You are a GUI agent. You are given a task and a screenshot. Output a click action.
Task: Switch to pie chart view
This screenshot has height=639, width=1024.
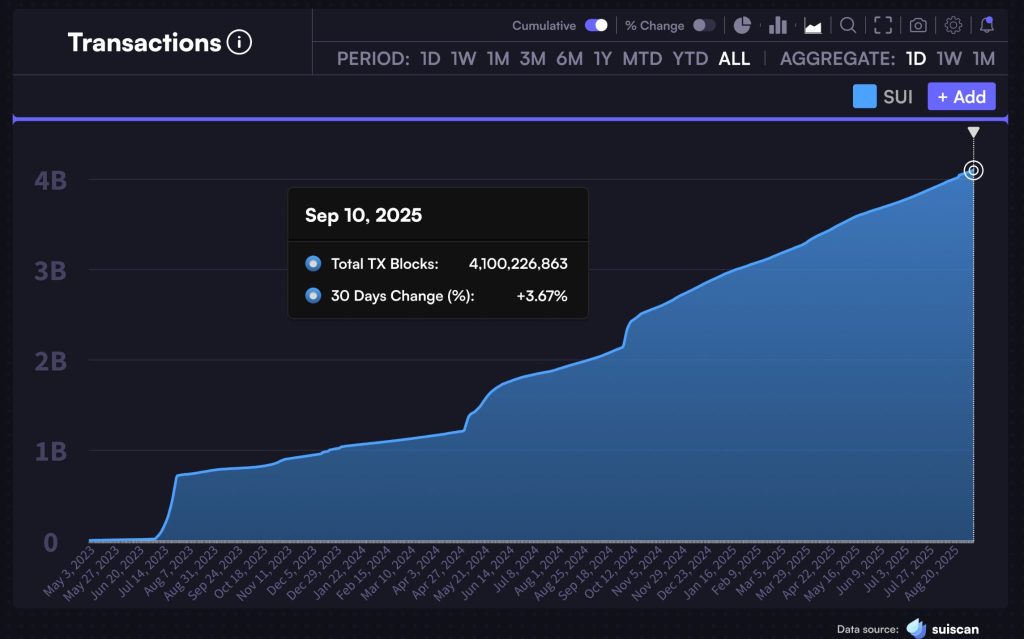click(x=742, y=26)
